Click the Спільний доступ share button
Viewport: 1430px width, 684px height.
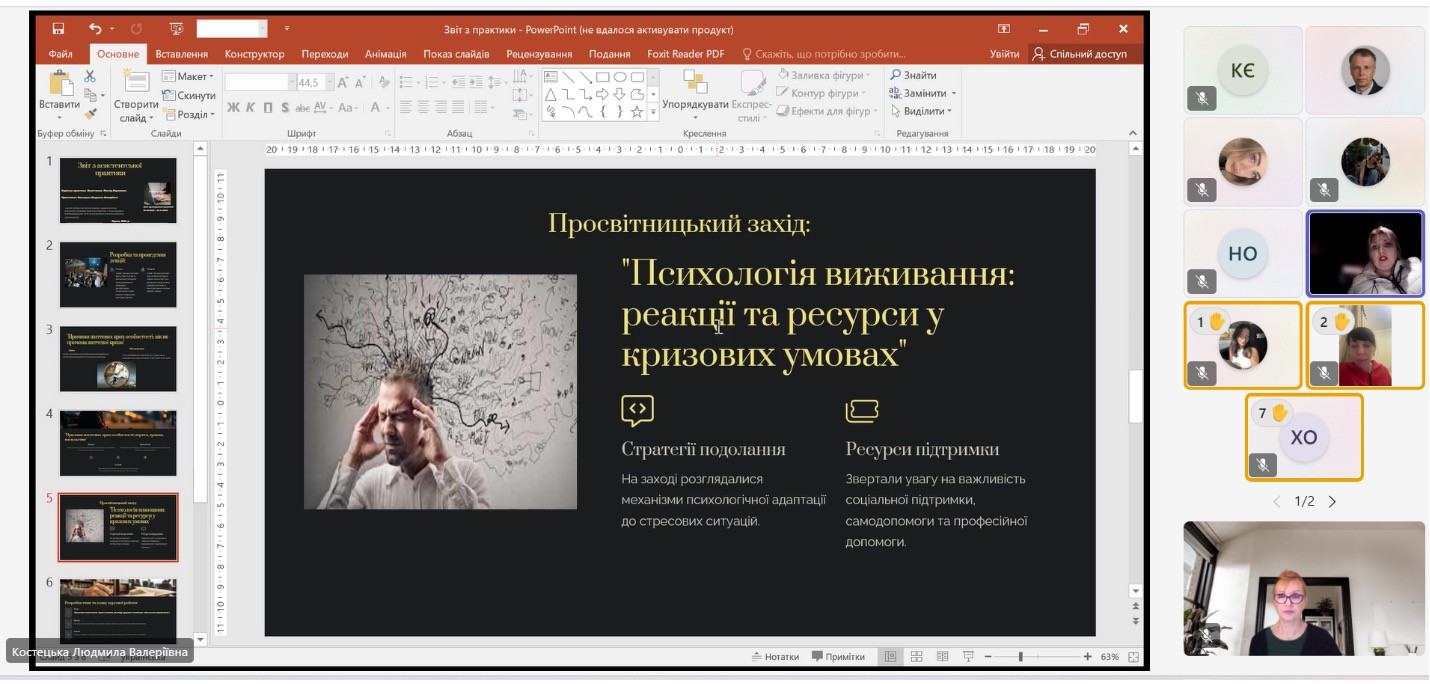(1080, 54)
